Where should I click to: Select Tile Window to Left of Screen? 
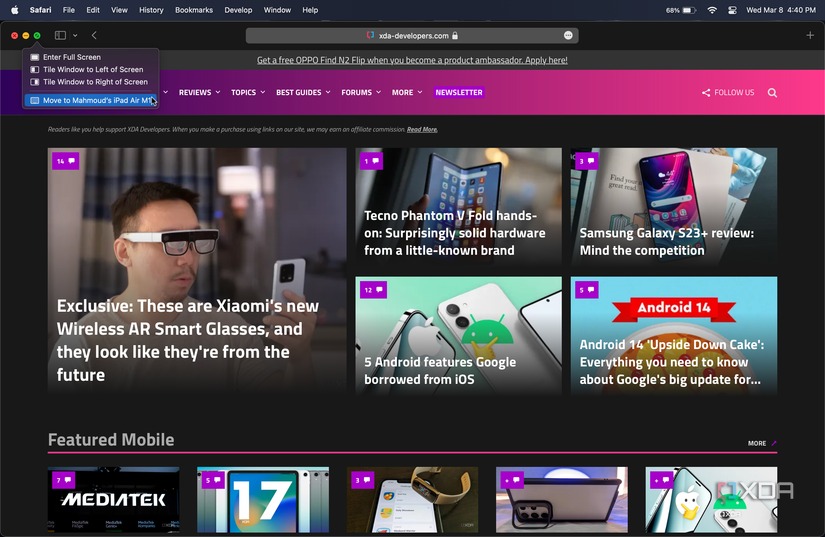point(90,69)
